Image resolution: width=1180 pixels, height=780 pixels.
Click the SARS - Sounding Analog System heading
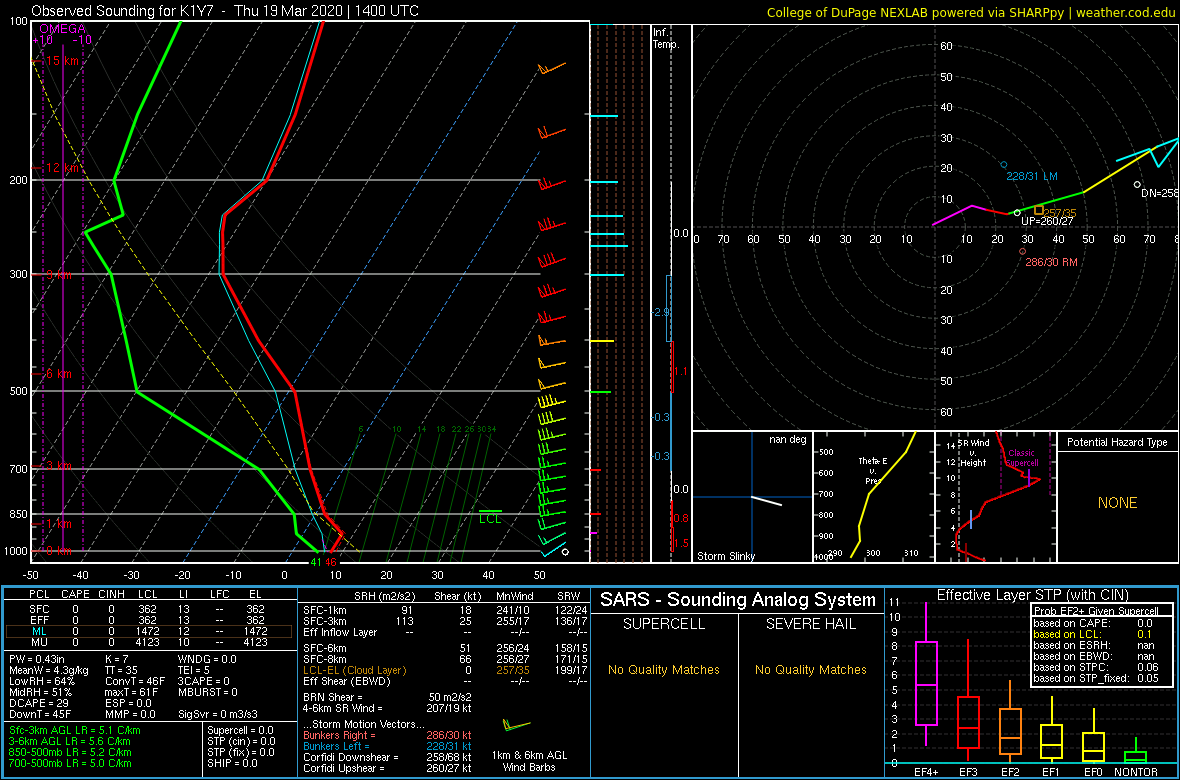click(738, 600)
